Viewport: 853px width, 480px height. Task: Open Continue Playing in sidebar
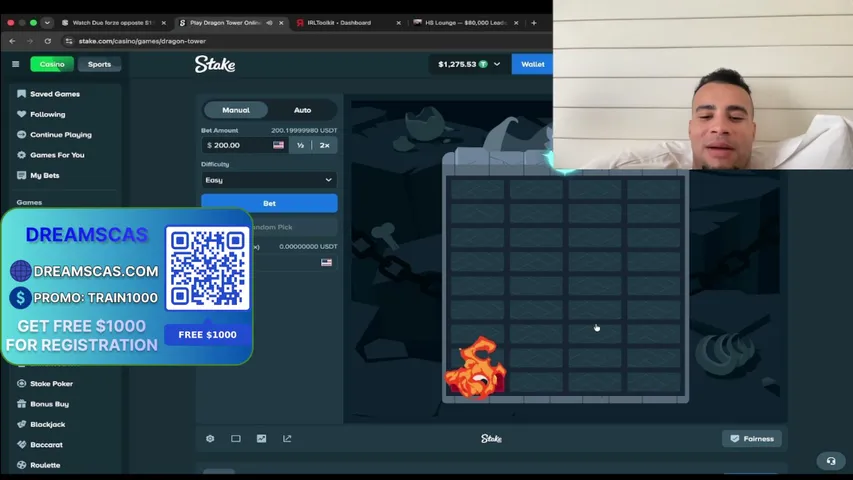click(60, 134)
